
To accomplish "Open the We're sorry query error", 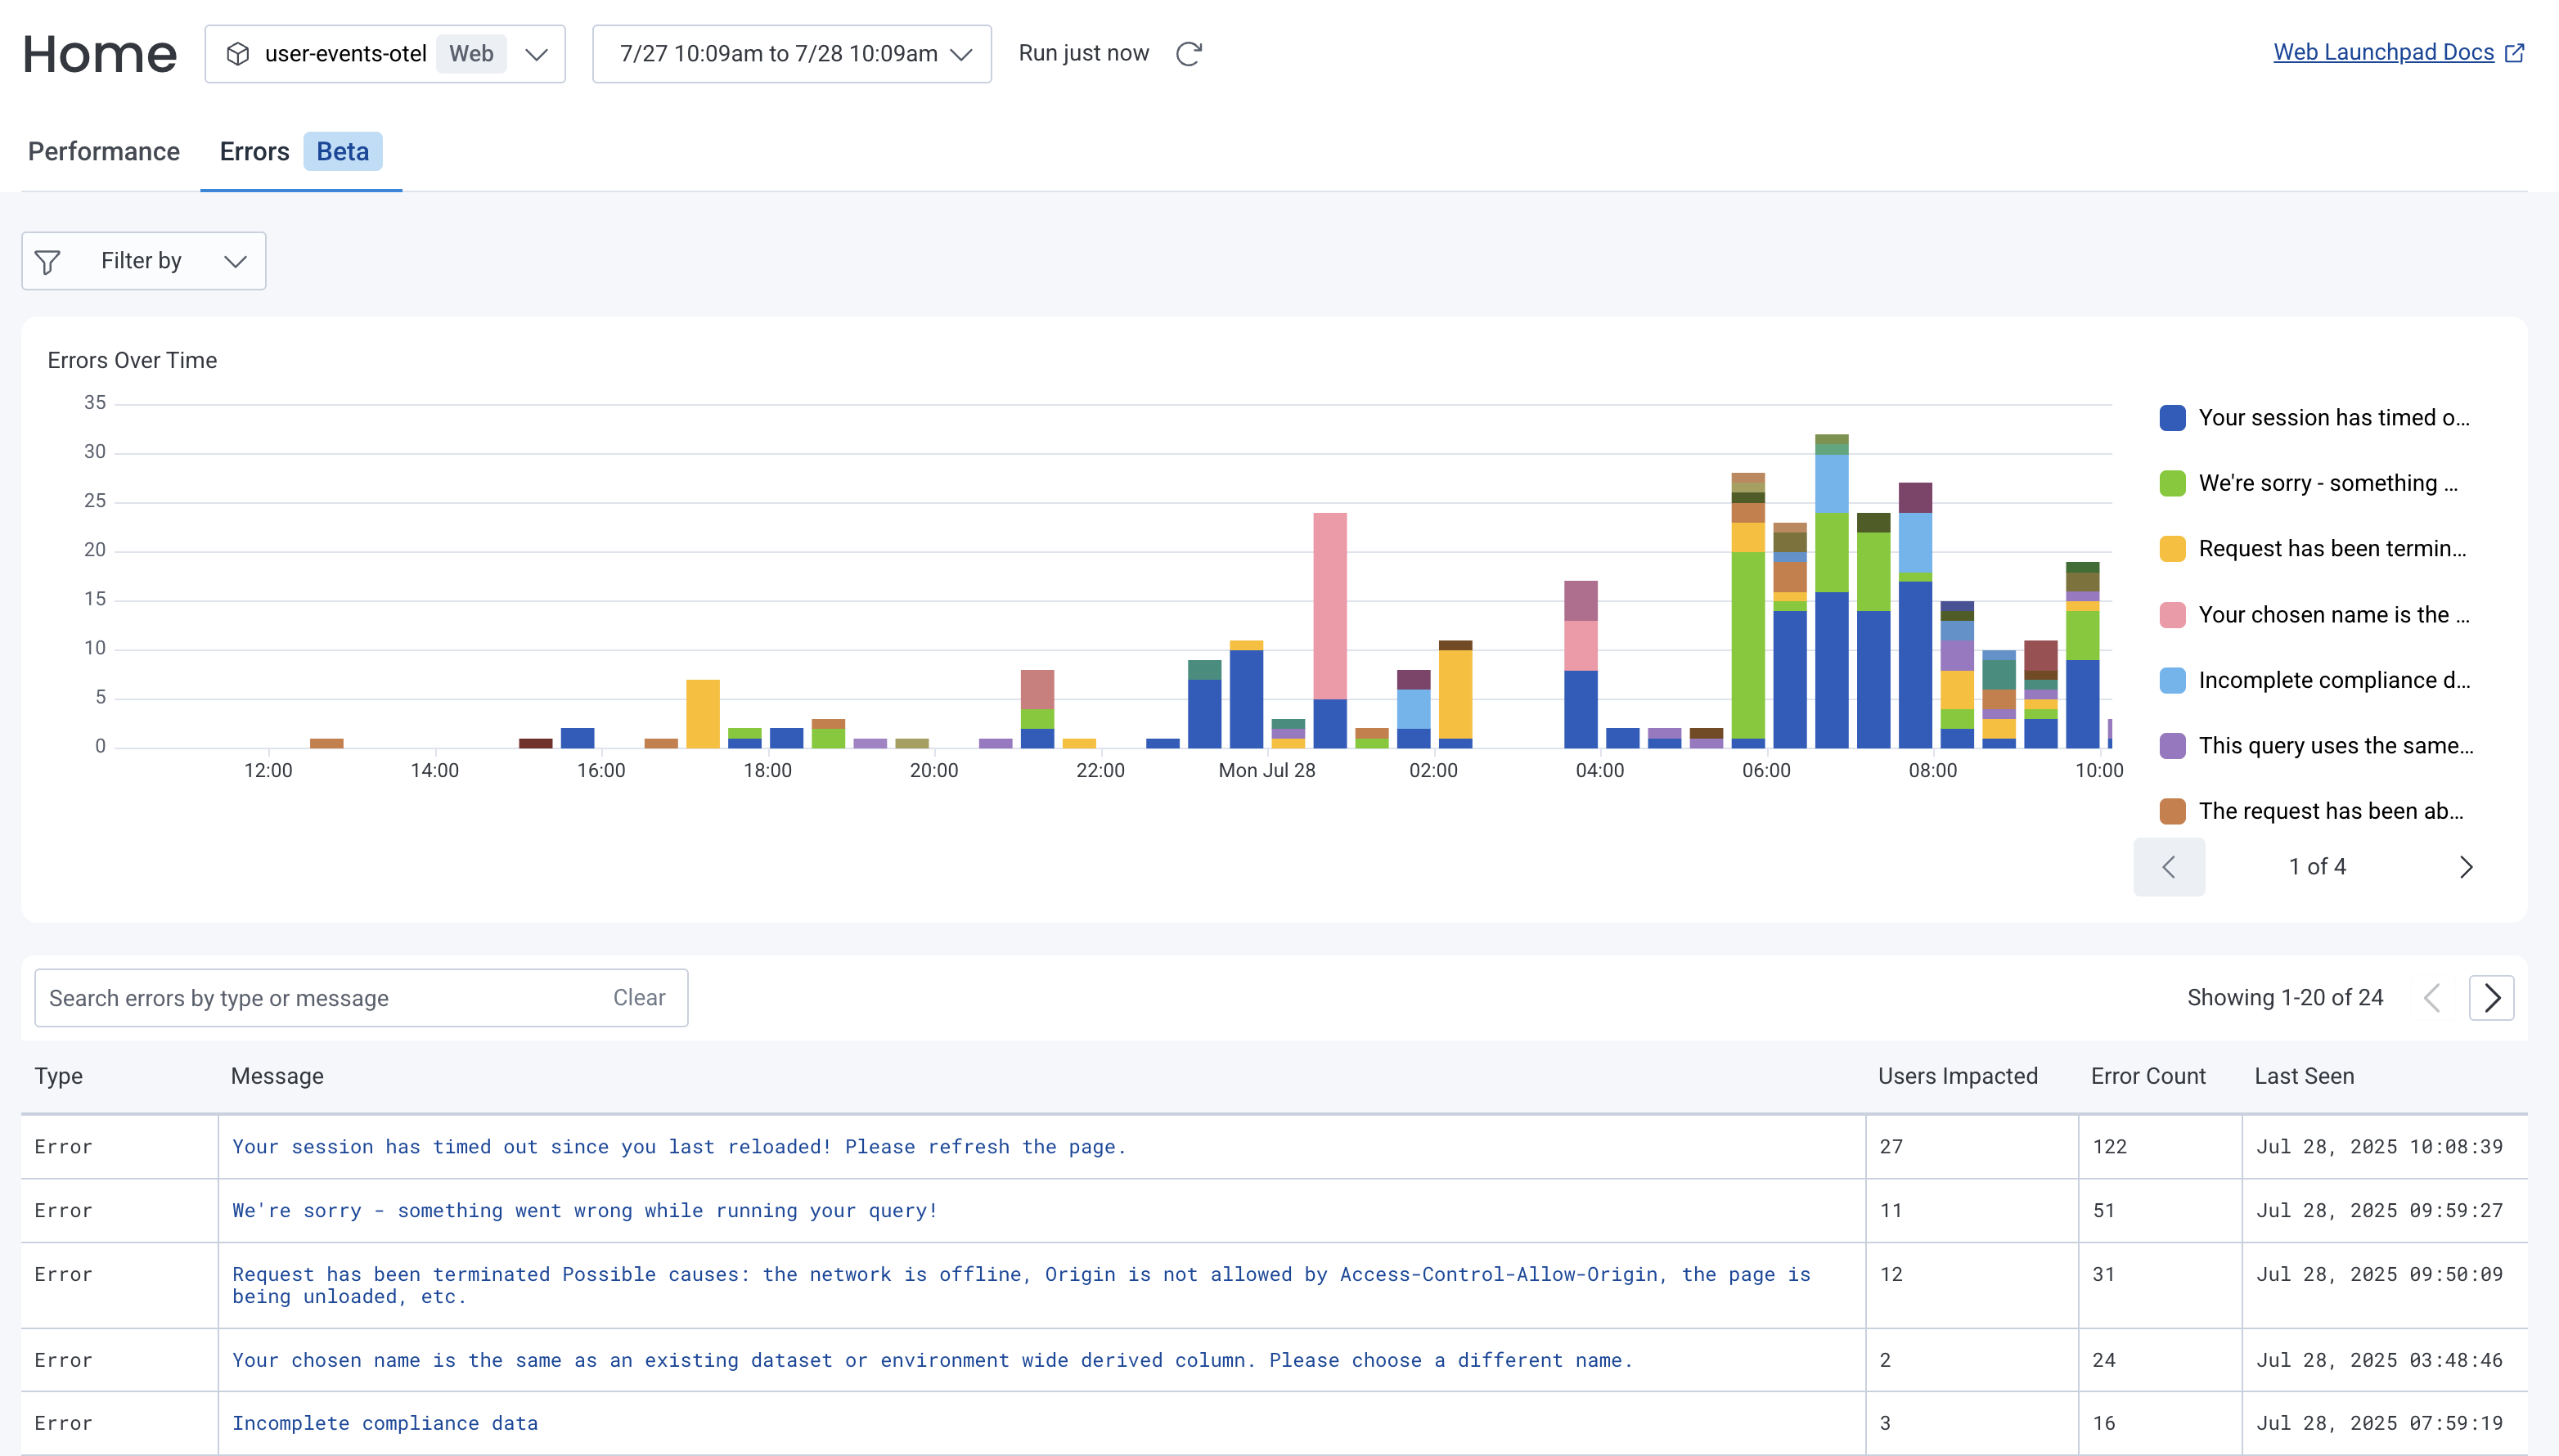I will (x=585, y=1211).
